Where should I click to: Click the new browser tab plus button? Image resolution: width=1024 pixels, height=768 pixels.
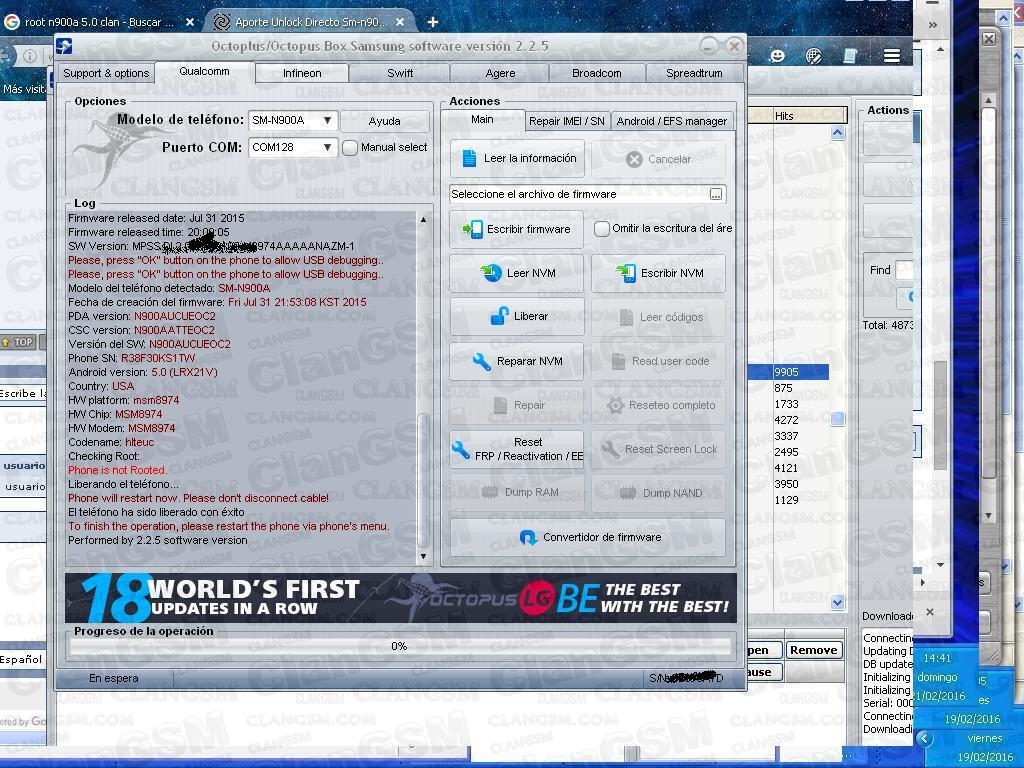[432, 22]
